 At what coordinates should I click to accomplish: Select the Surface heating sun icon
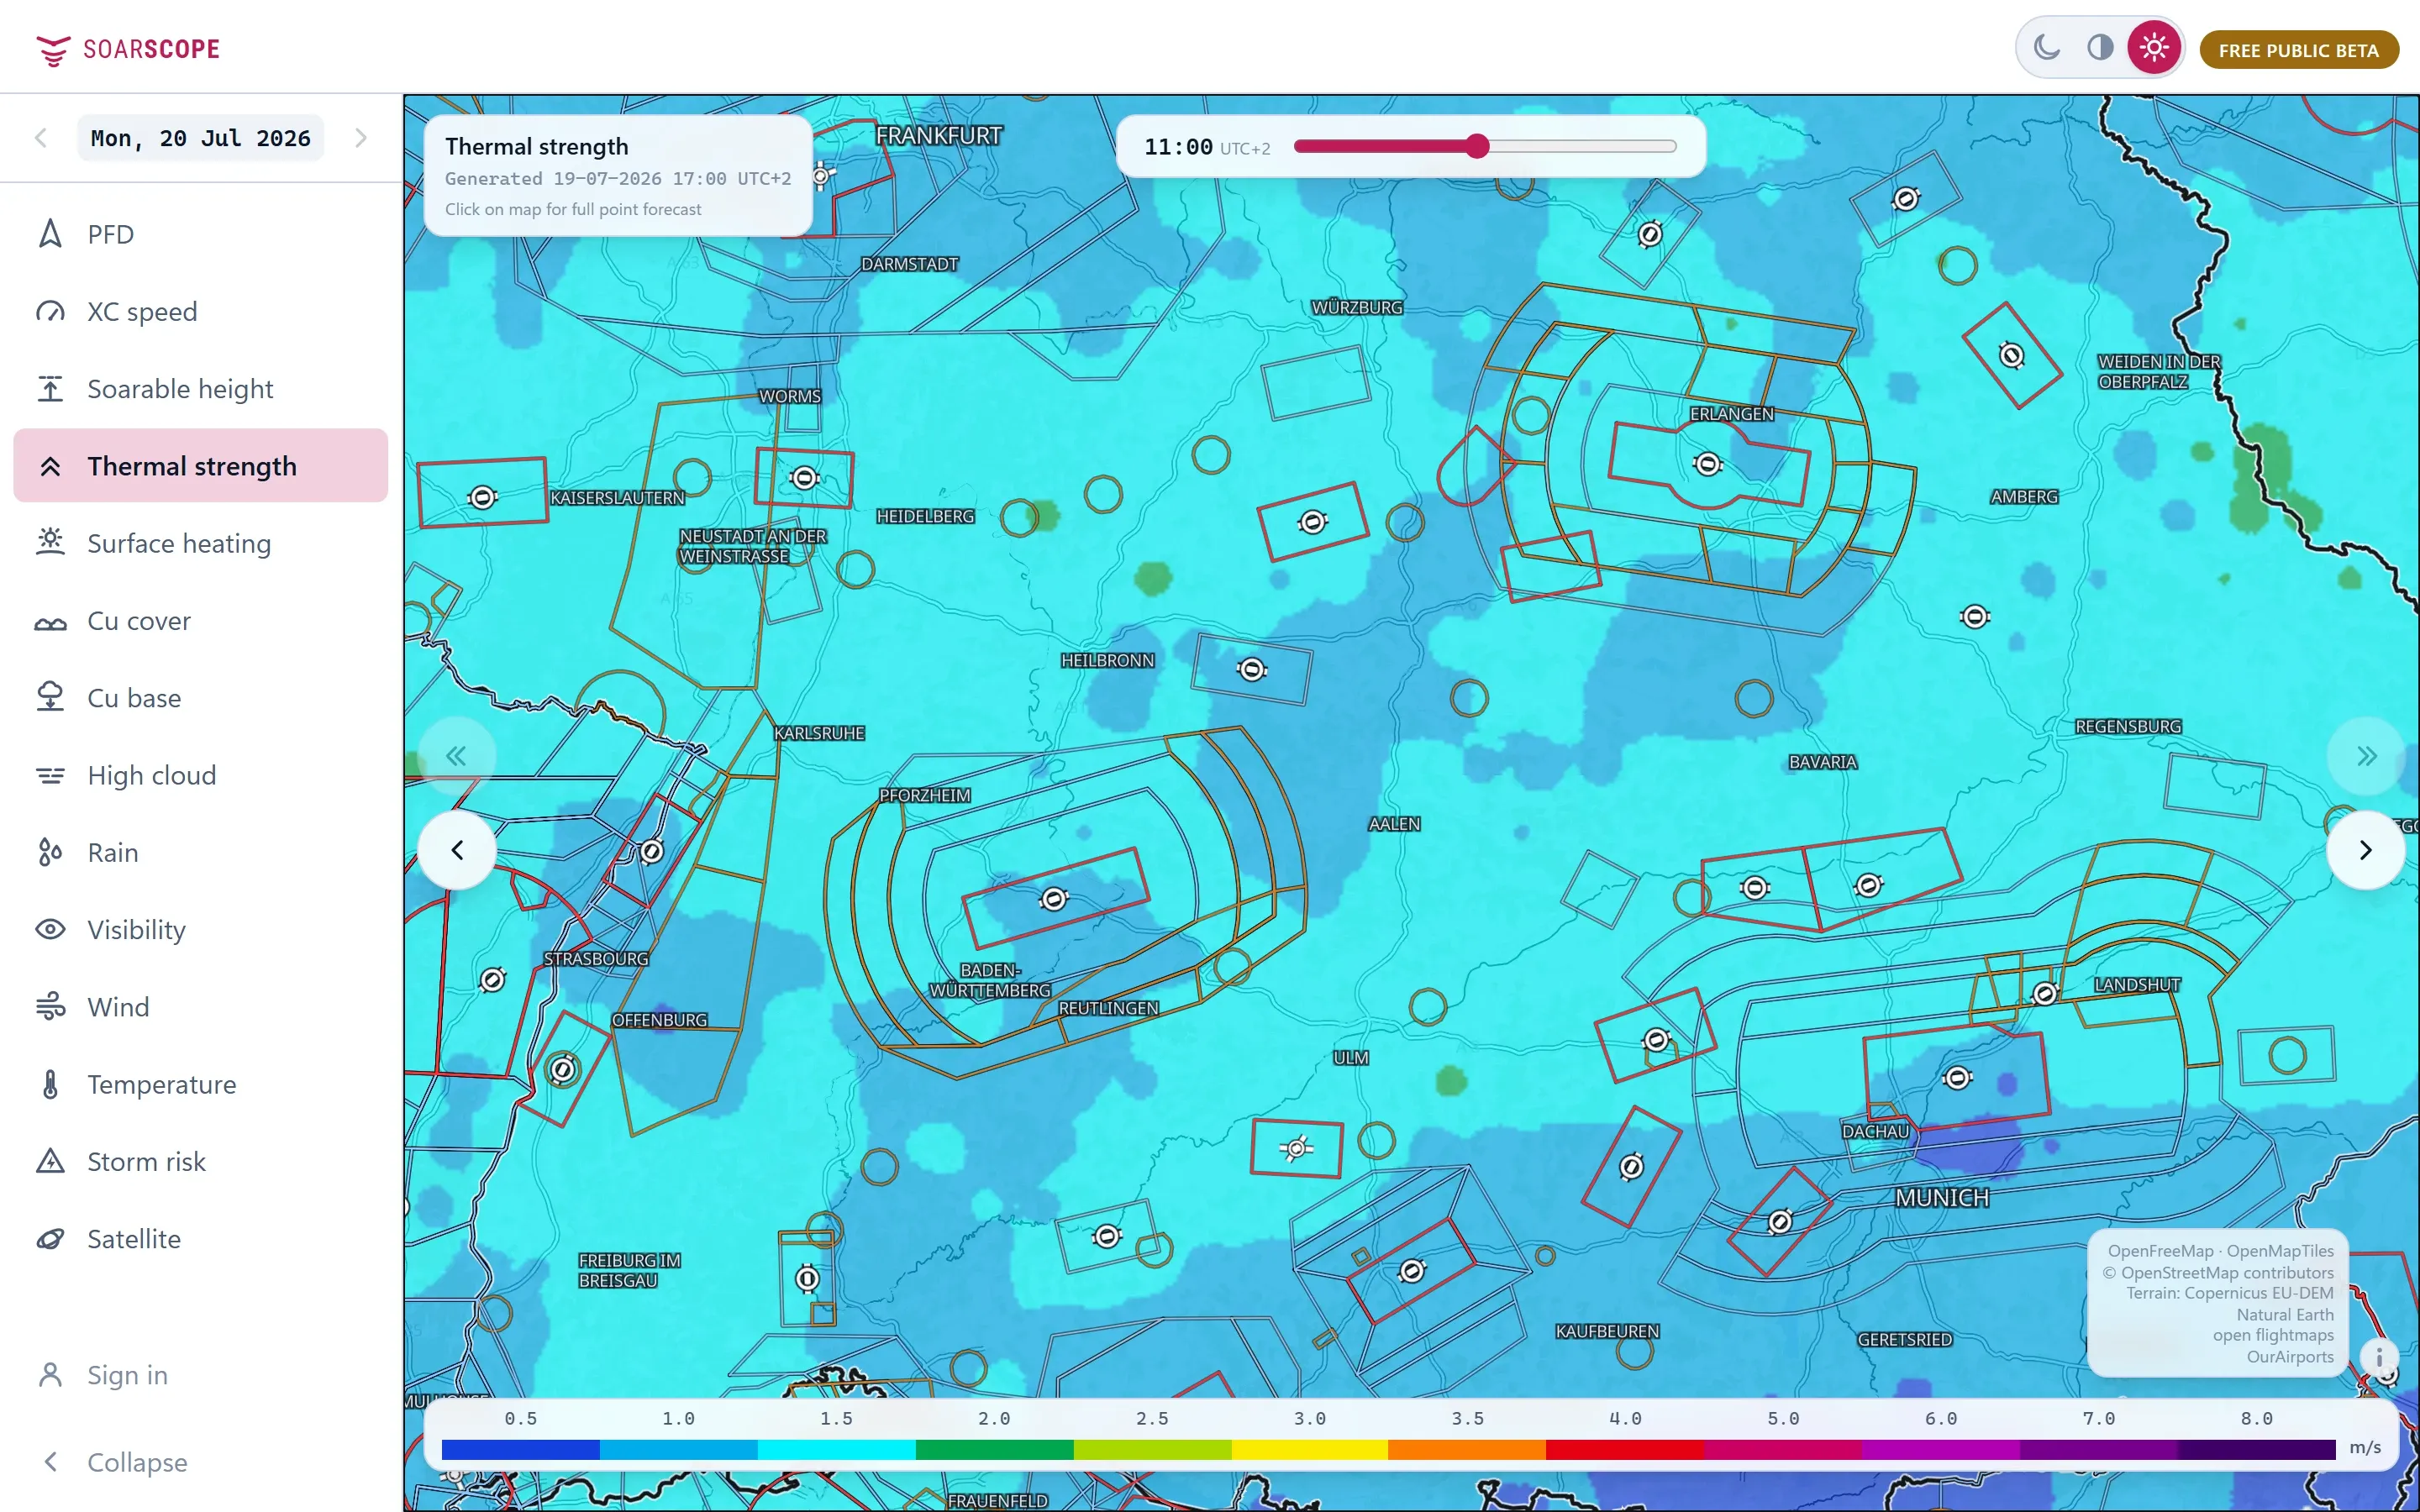pyautogui.click(x=50, y=543)
